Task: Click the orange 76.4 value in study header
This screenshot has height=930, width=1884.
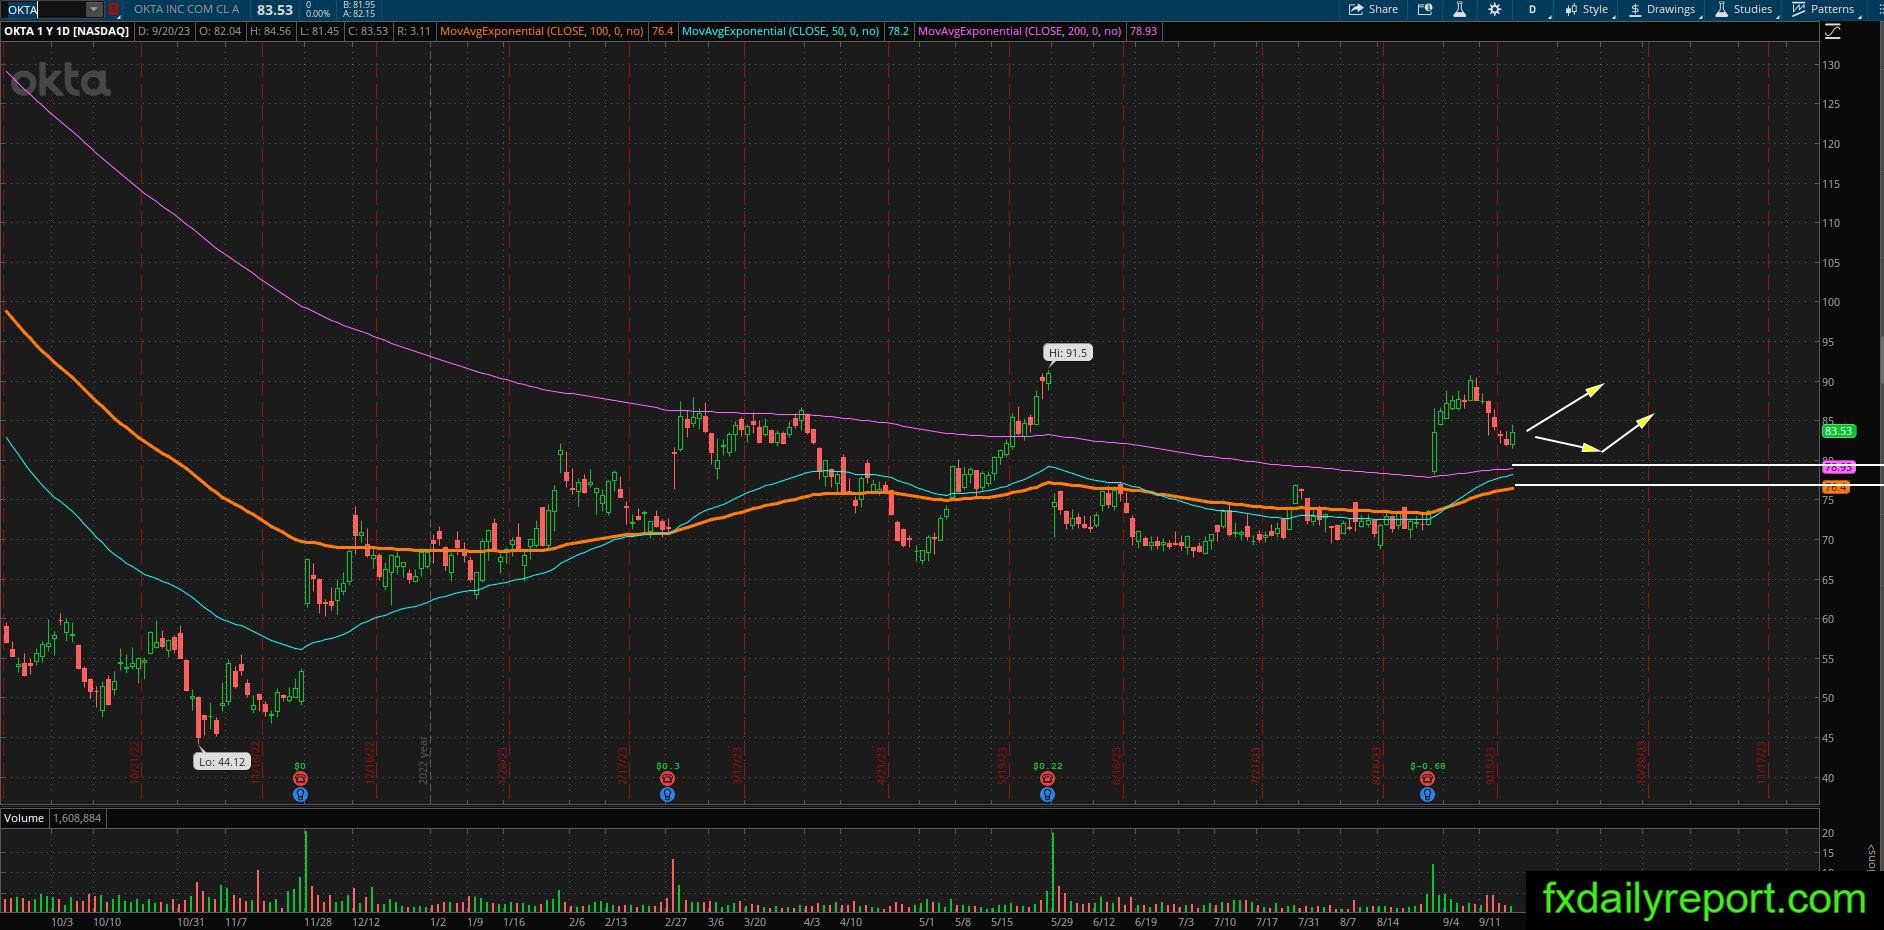Action: (x=662, y=31)
